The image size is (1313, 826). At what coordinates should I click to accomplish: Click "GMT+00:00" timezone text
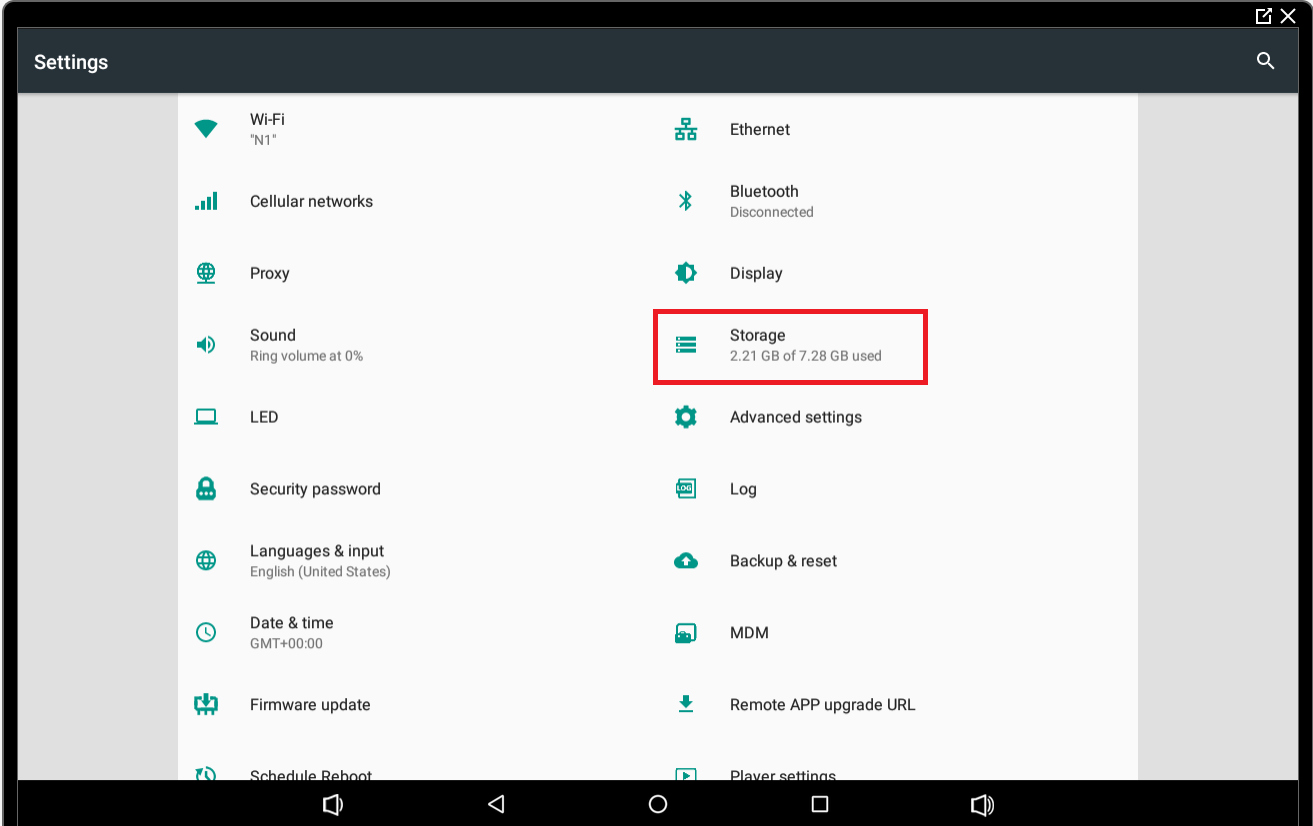(x=286, y=644)
